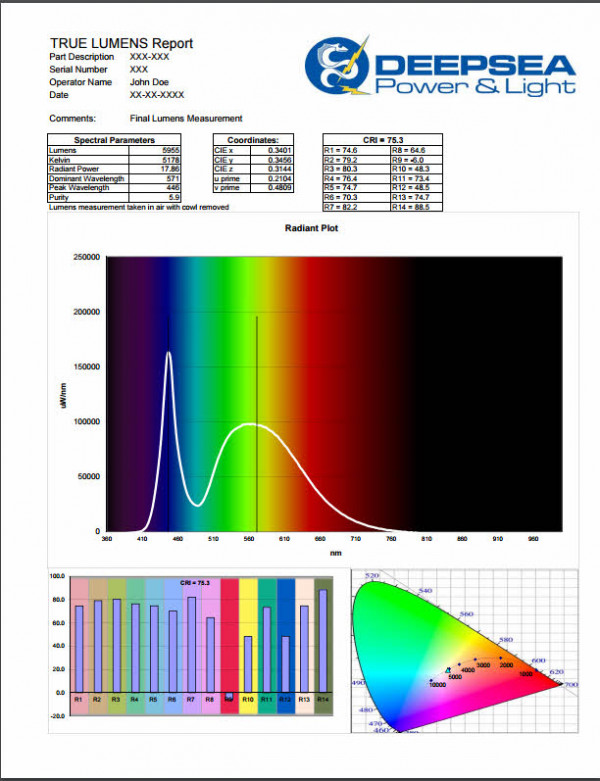Click the red R9 band in CRI chart
The width and height of the screenshot is (600, 781).
tap(230, 640)
